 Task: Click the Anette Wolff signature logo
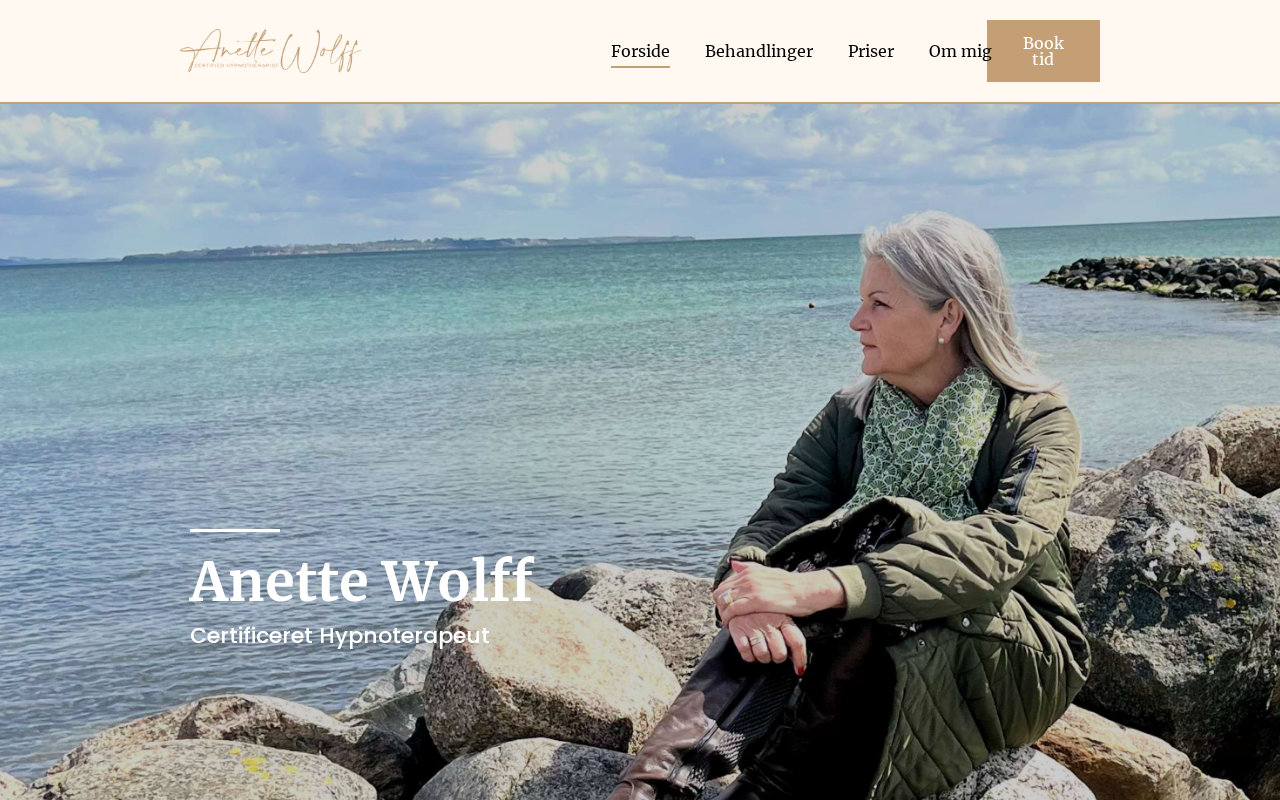[270, 51]
